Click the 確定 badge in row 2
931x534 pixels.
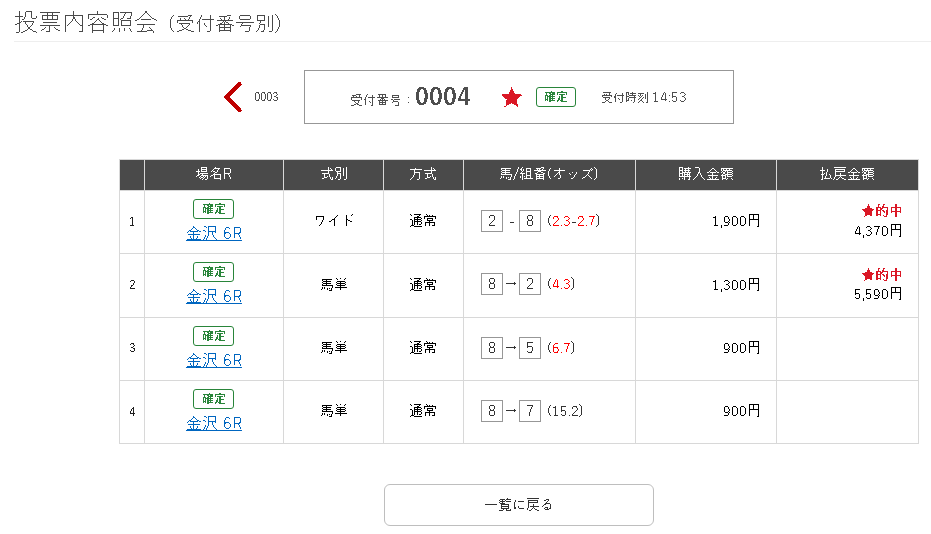[x=214, y=272]
